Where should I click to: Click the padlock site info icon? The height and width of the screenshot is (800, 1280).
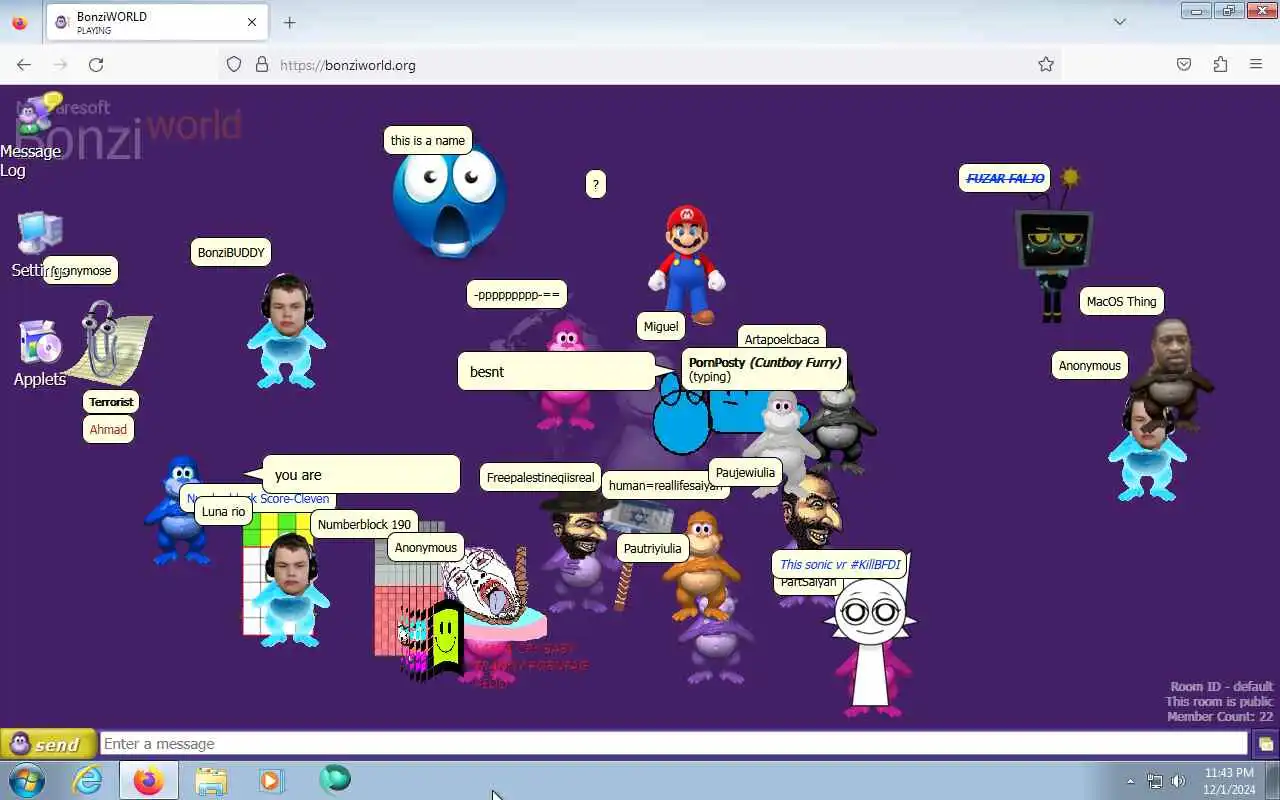(262, 65)
